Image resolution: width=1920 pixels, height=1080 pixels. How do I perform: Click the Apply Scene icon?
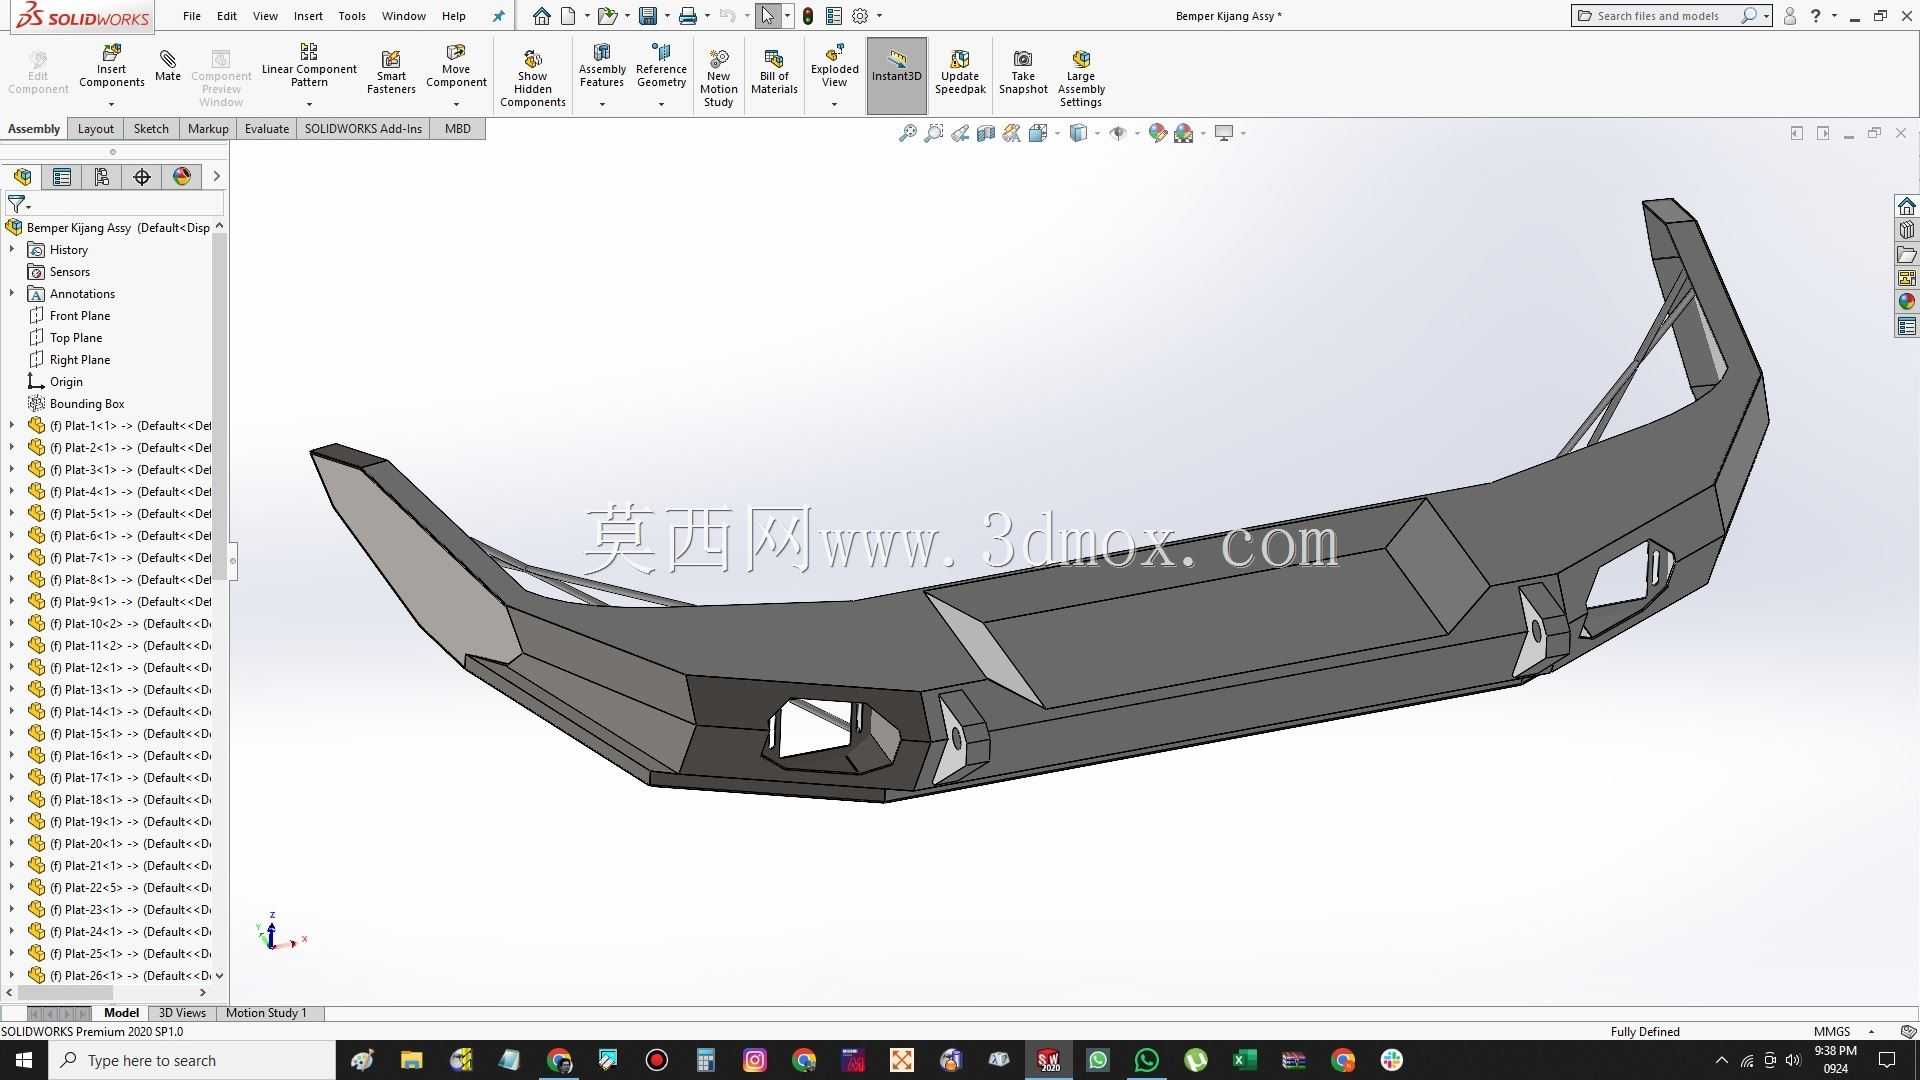tap(1184, 133)
